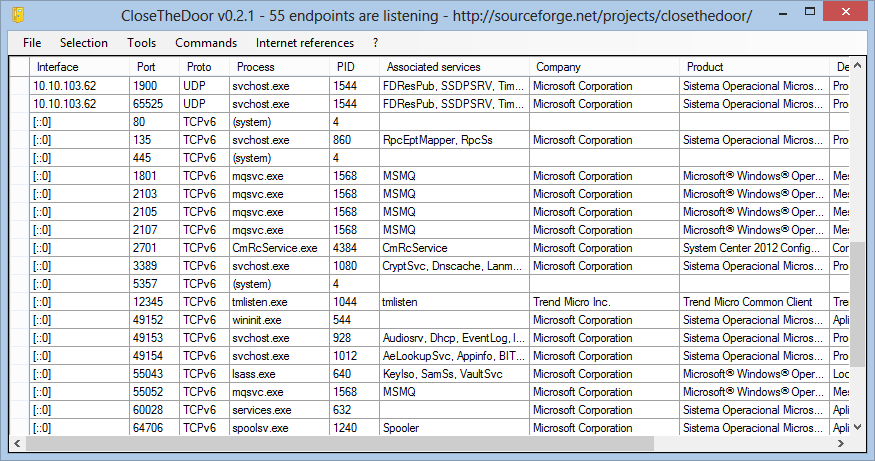Click the vertical scrollbar down arrow
875x461 pixels.
(x=858, y=427)
